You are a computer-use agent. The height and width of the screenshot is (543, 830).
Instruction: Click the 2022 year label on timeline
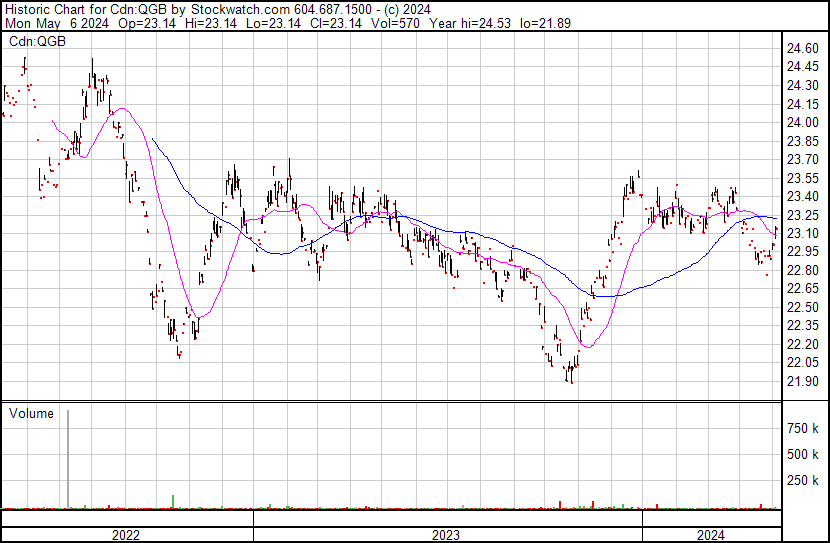125,535
